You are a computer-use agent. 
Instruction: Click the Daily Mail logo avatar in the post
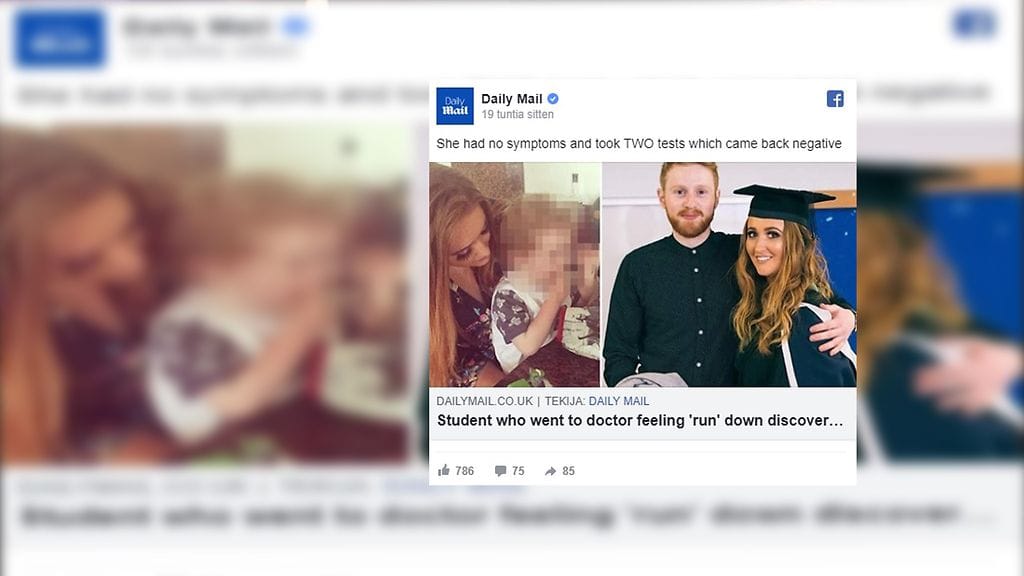tap(455, 106)
